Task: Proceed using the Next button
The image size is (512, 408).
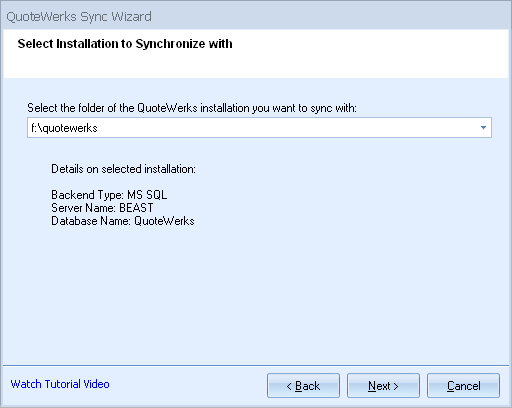Action: (383, 386)
